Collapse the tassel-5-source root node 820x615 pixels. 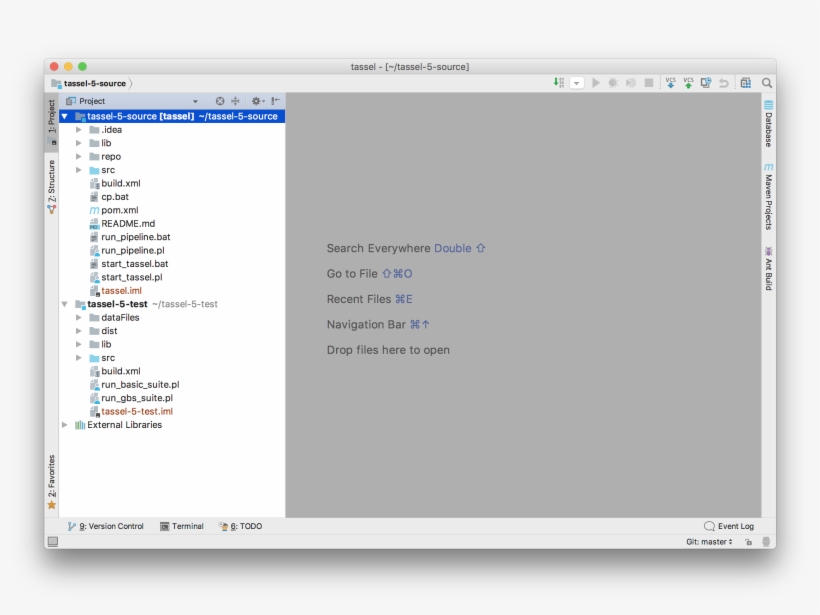click(64, 116)
